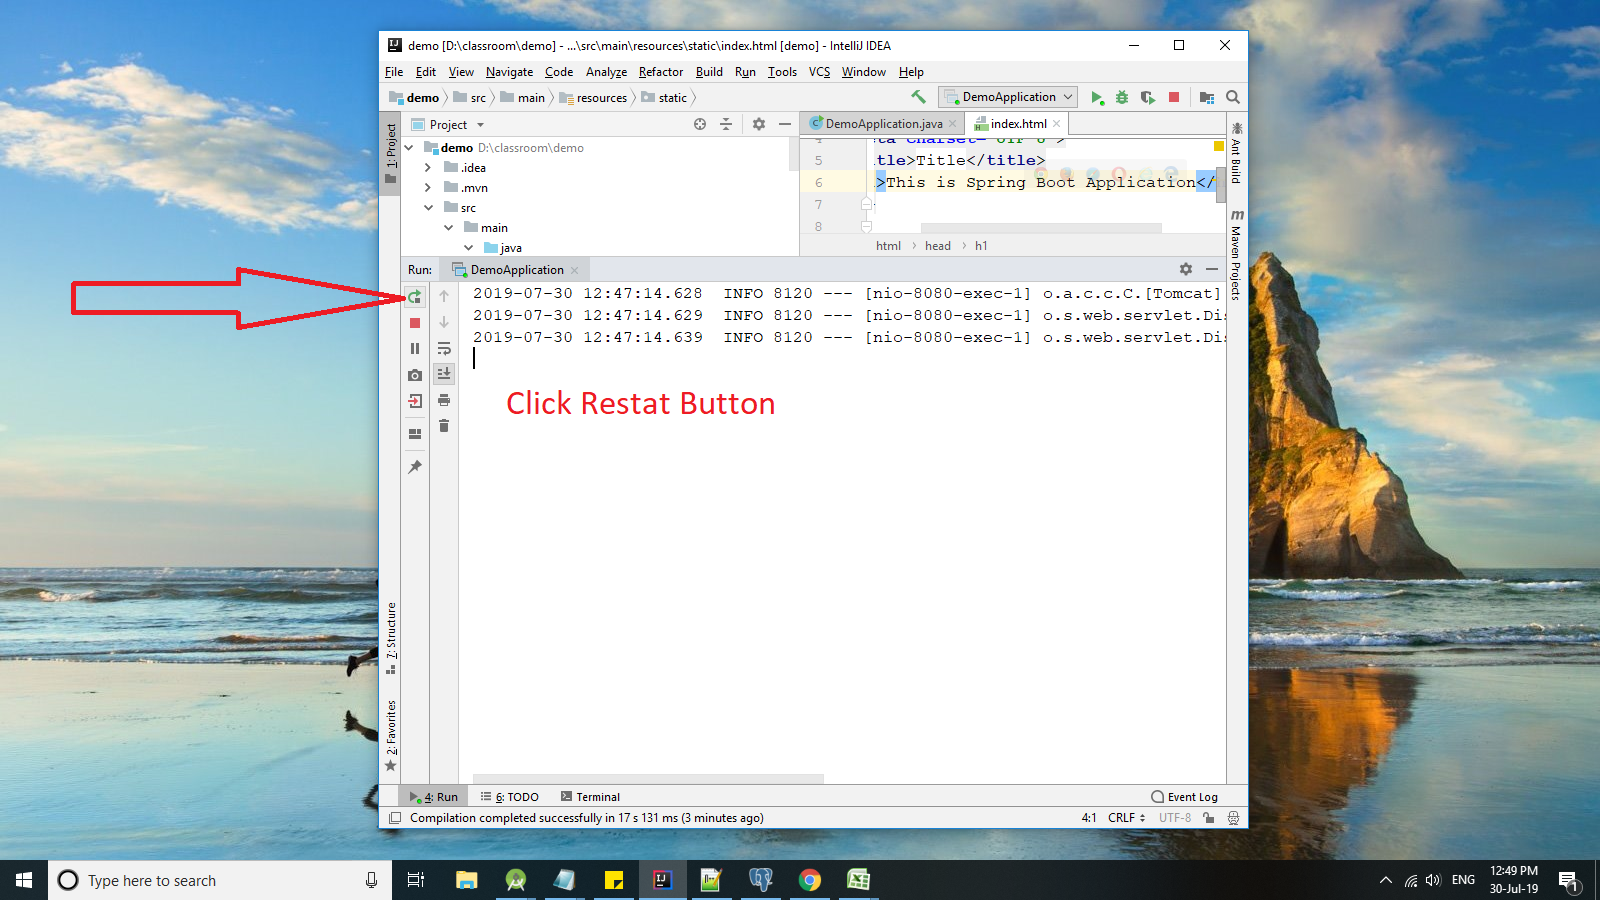Click the Windows Start button
Image resolution: width=1600 pixels, height=900 pixels.
(24, 880)
